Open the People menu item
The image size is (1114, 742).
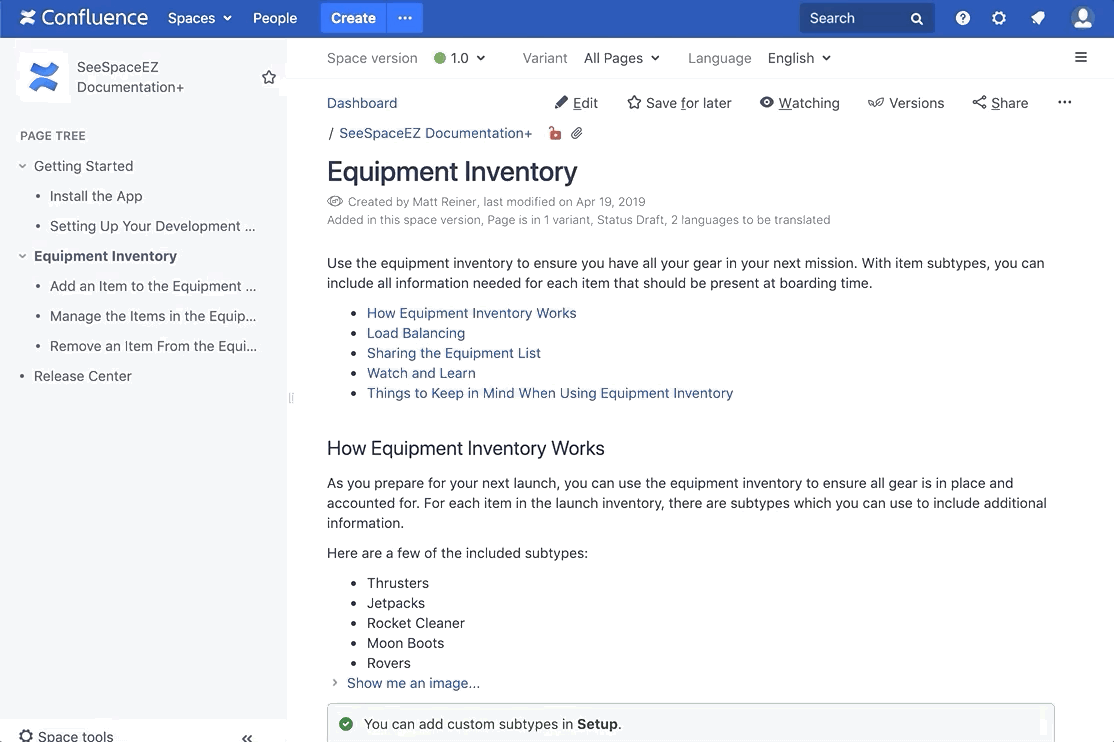point(275,18)
